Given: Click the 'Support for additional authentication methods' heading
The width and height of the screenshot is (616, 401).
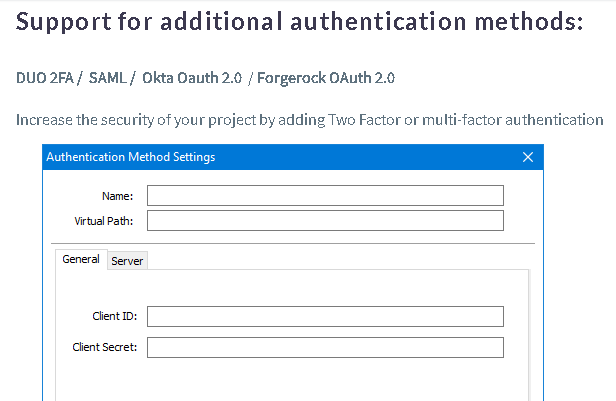Looking at the screenshot, I should [300, 21].
